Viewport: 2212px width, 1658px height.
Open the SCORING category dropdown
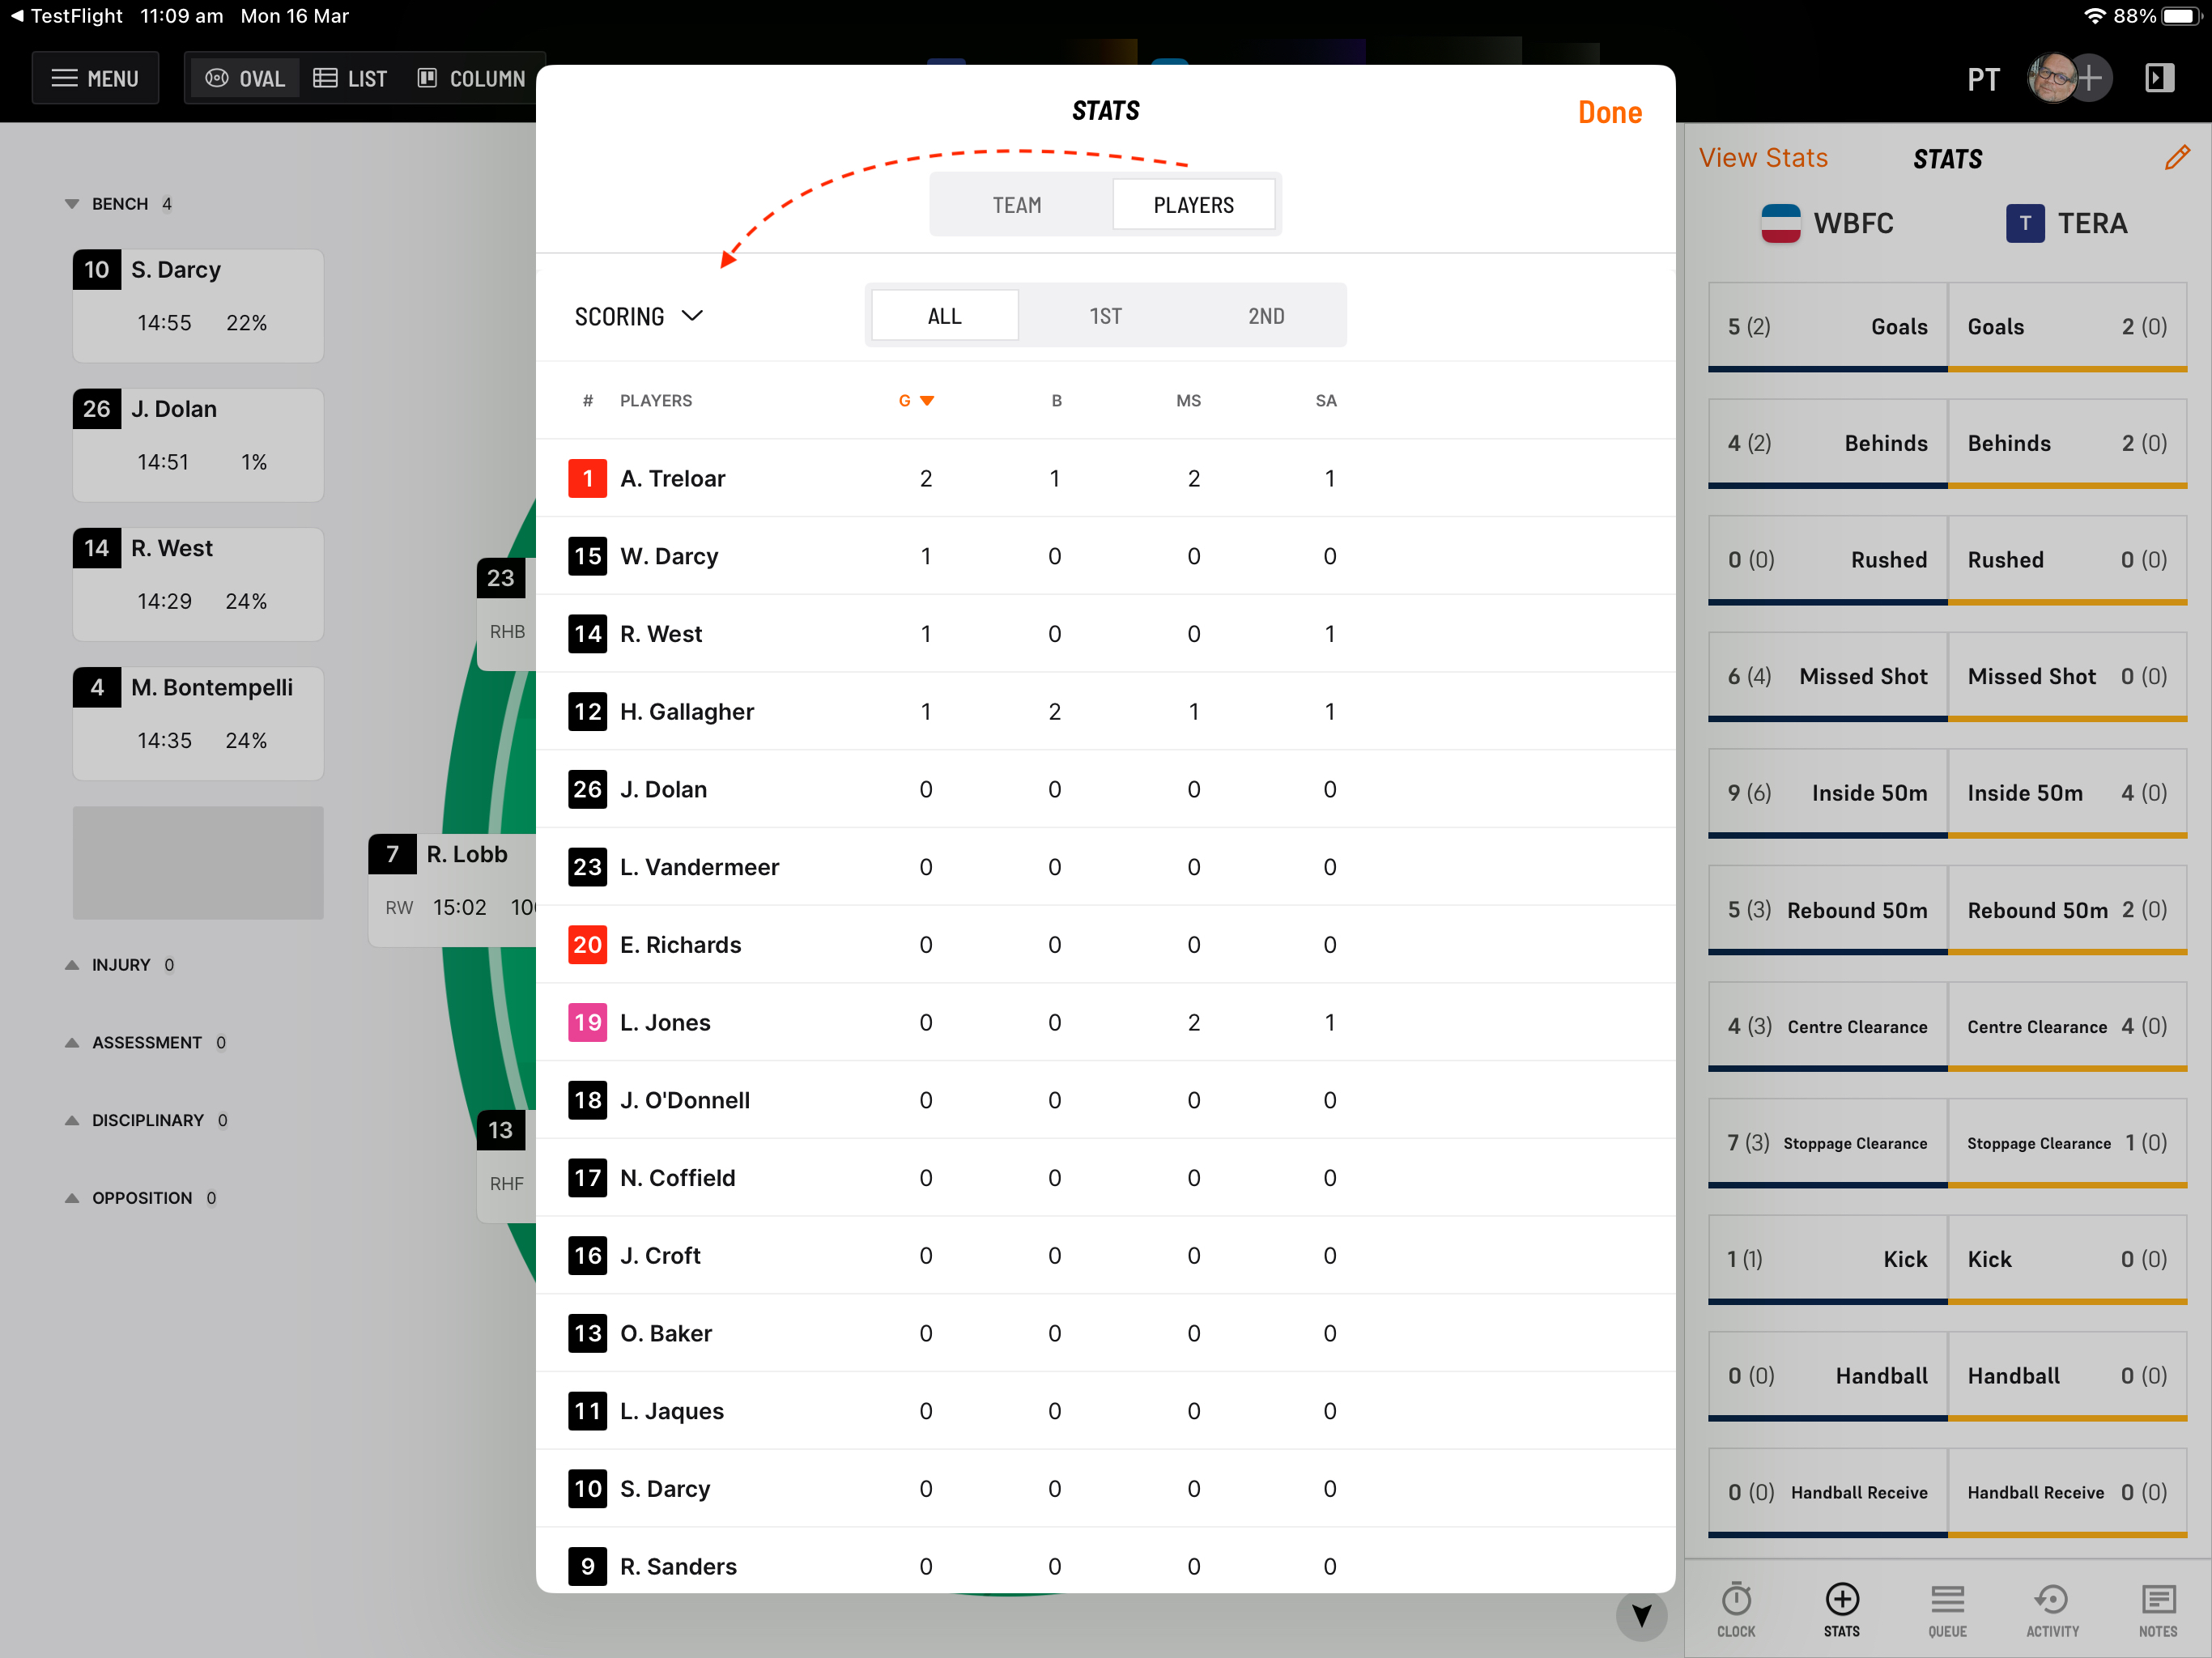pos(638,316)
